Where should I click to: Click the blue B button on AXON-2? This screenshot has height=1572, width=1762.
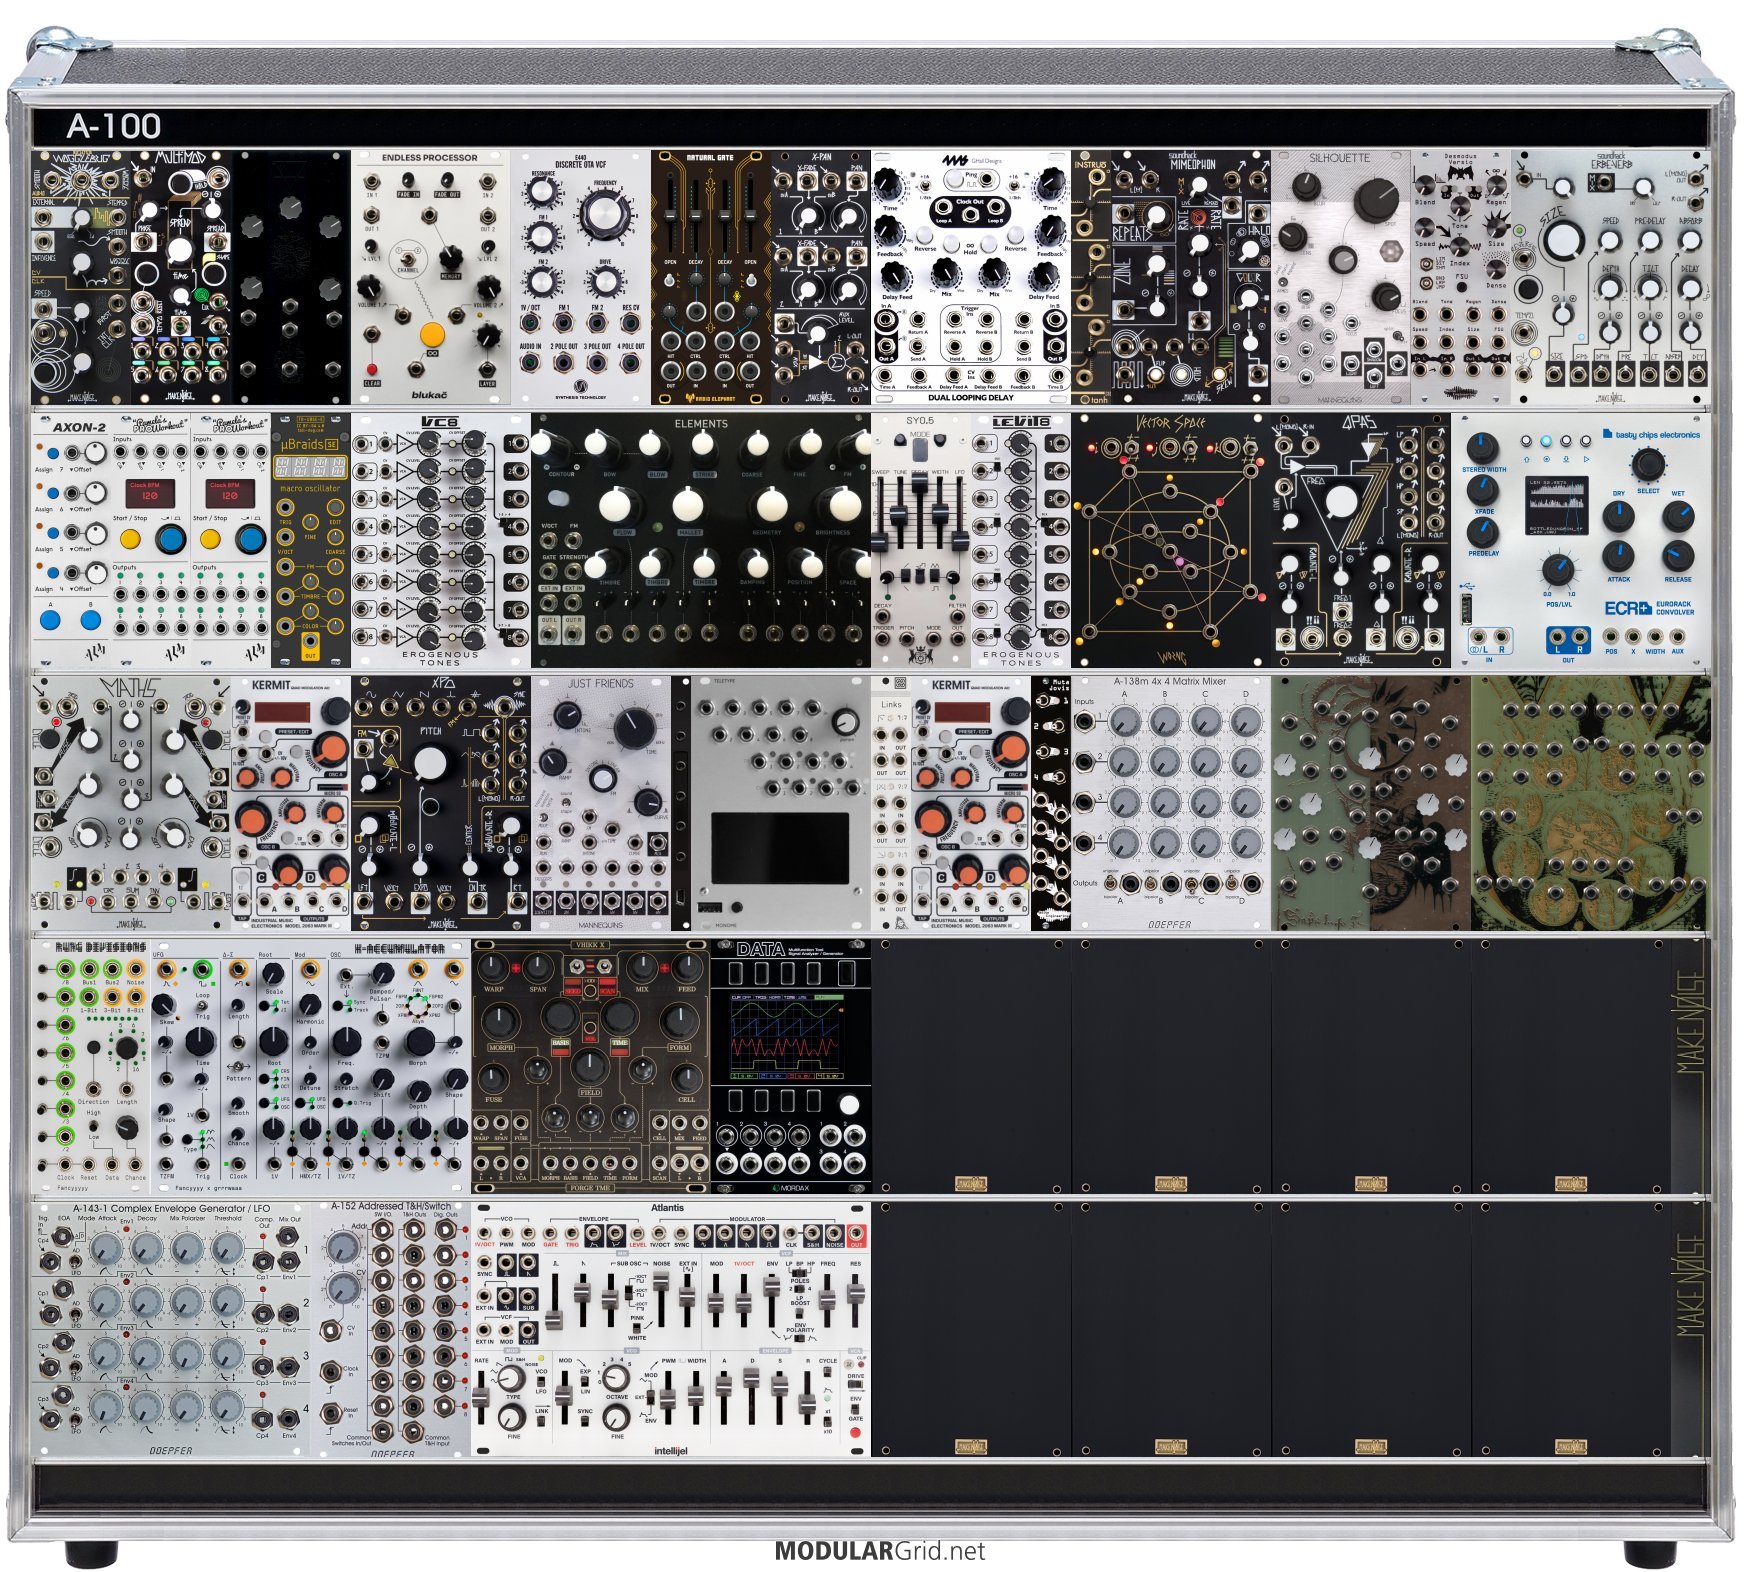(90, 620)
